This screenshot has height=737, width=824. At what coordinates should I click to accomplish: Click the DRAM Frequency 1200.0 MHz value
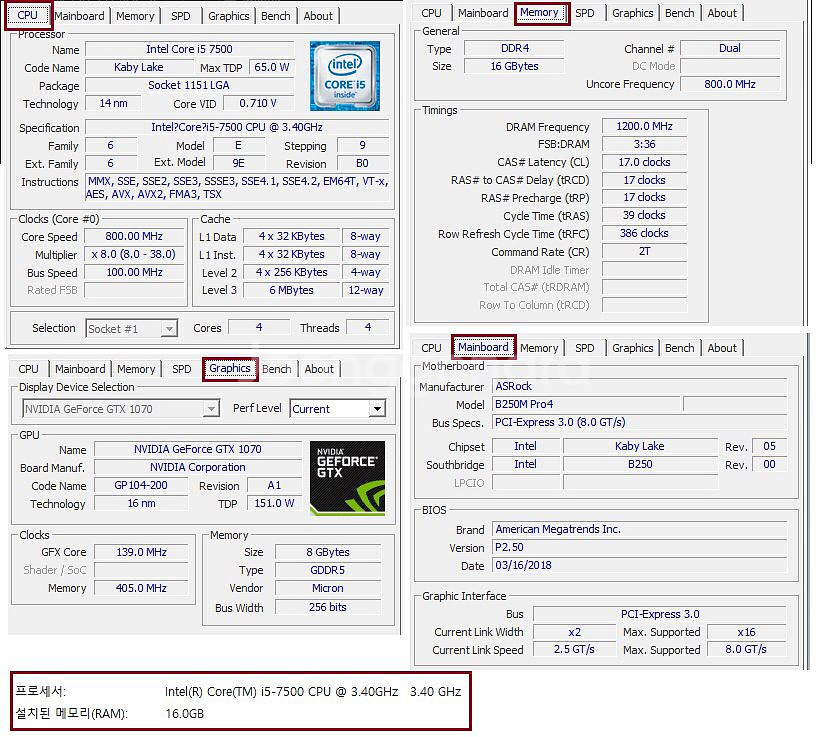[644, 127]
